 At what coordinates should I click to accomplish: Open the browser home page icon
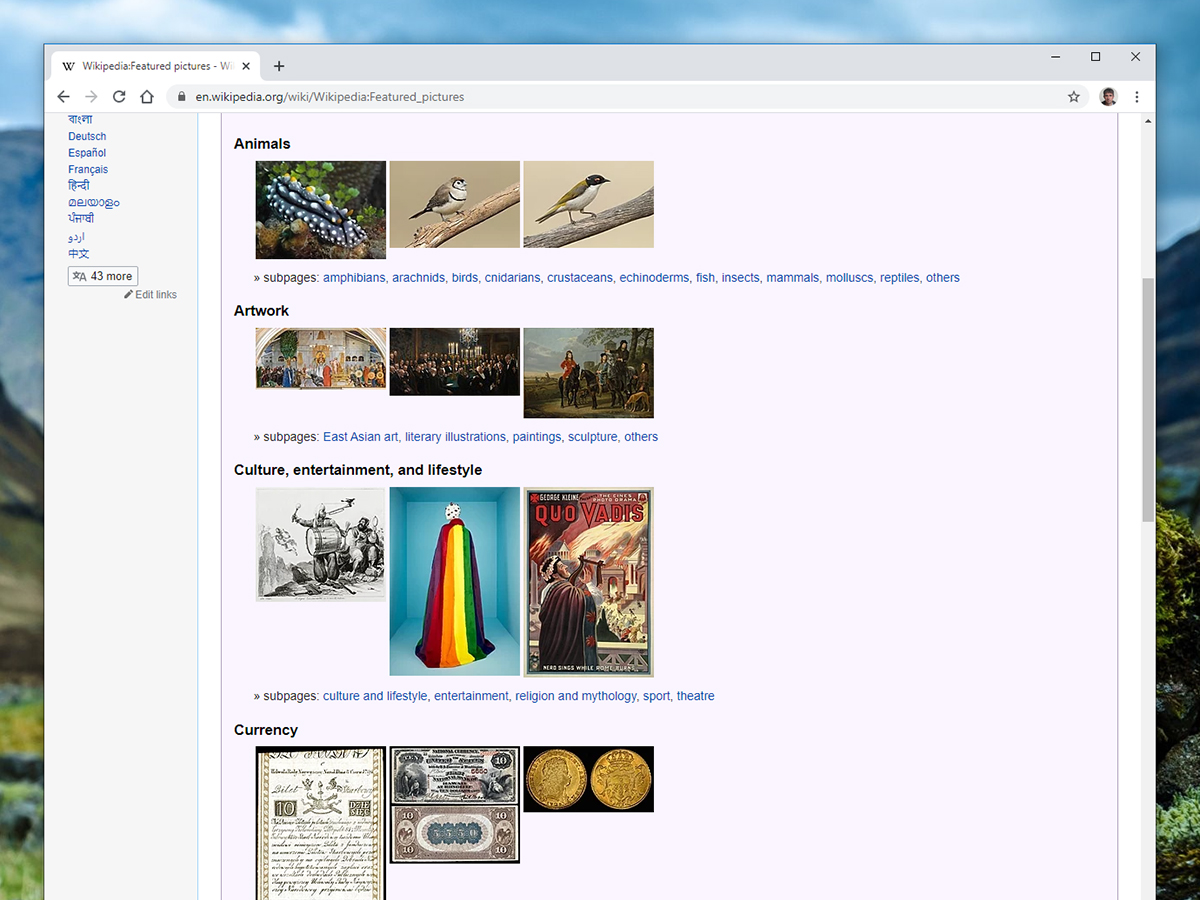pyautogui.click(x=146, y=96)
